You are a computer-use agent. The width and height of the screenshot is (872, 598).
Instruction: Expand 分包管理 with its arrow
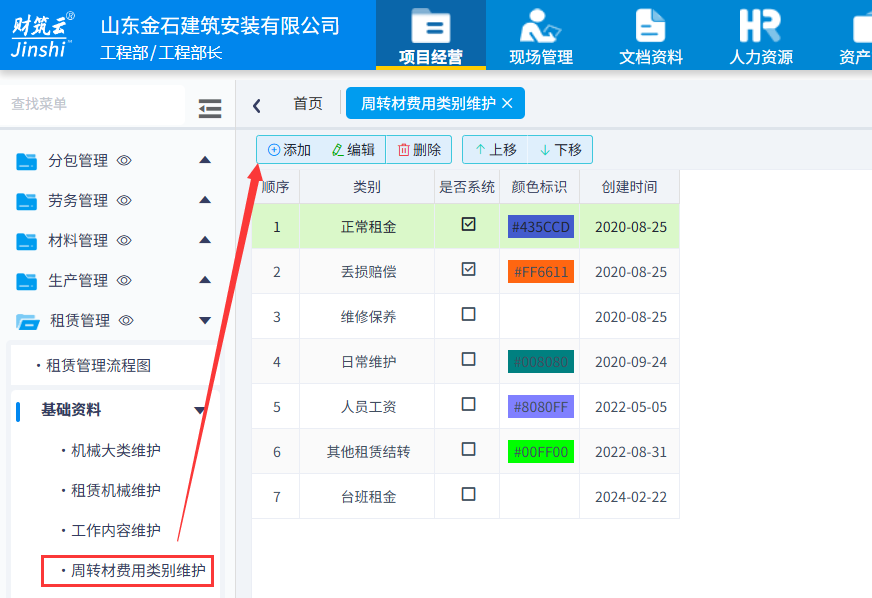205,160
